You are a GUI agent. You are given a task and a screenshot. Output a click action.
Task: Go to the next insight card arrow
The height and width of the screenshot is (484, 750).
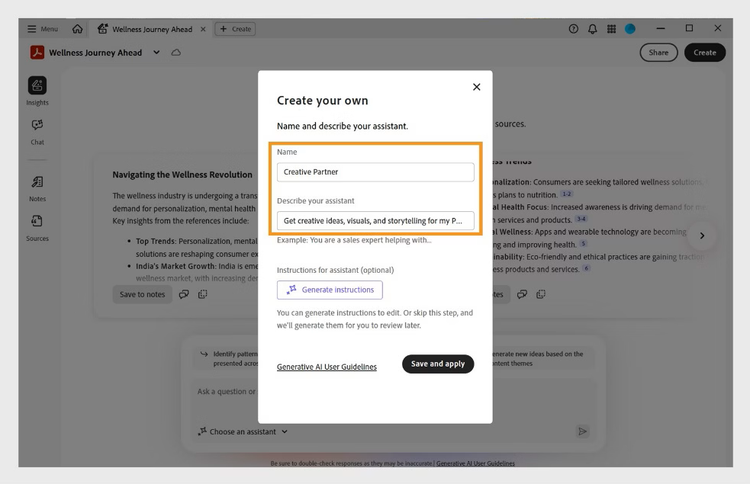(x=702, y=235)
